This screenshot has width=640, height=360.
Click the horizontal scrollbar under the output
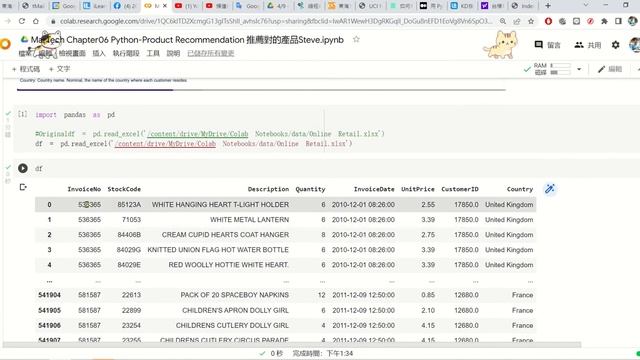[x=292, y=345]
